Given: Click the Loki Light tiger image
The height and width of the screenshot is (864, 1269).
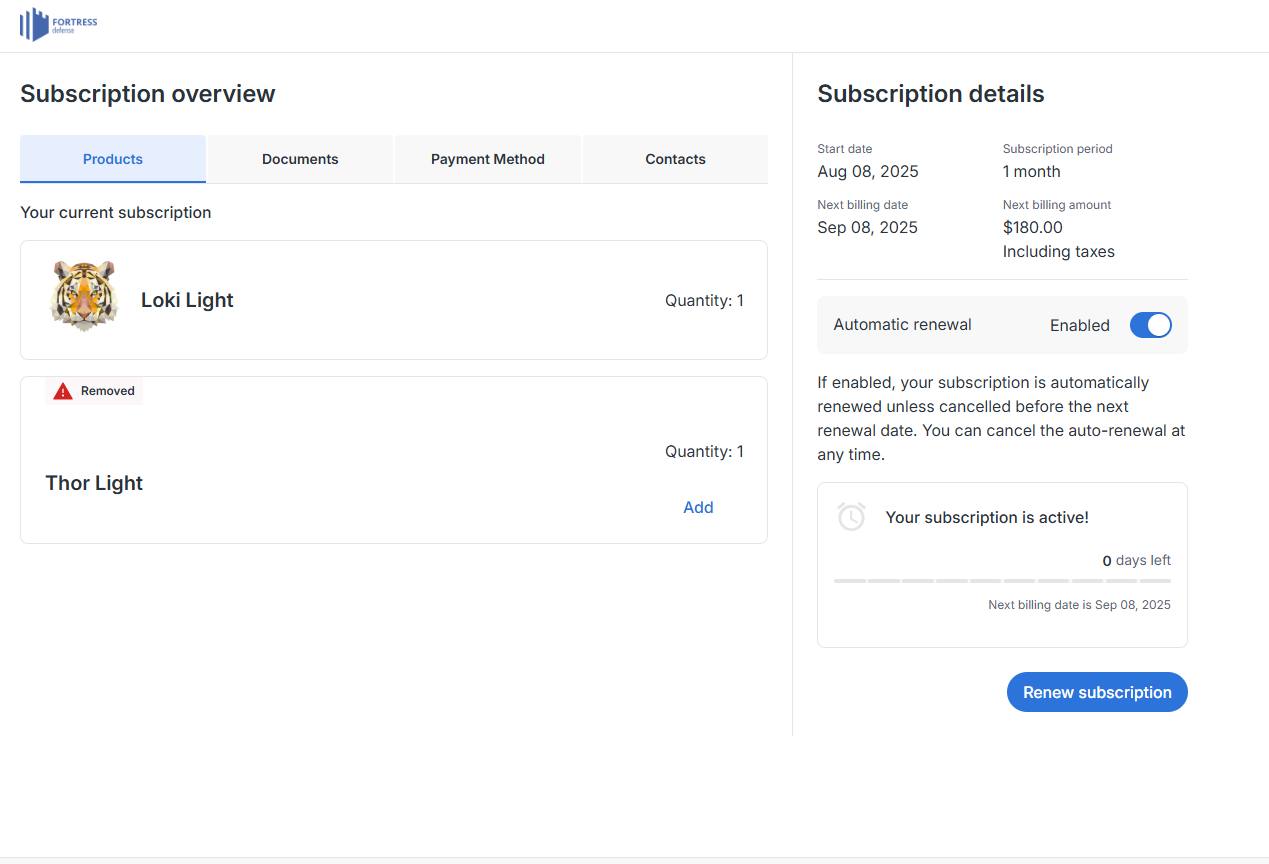Looking at the screenshot, I should coord(84,296).
